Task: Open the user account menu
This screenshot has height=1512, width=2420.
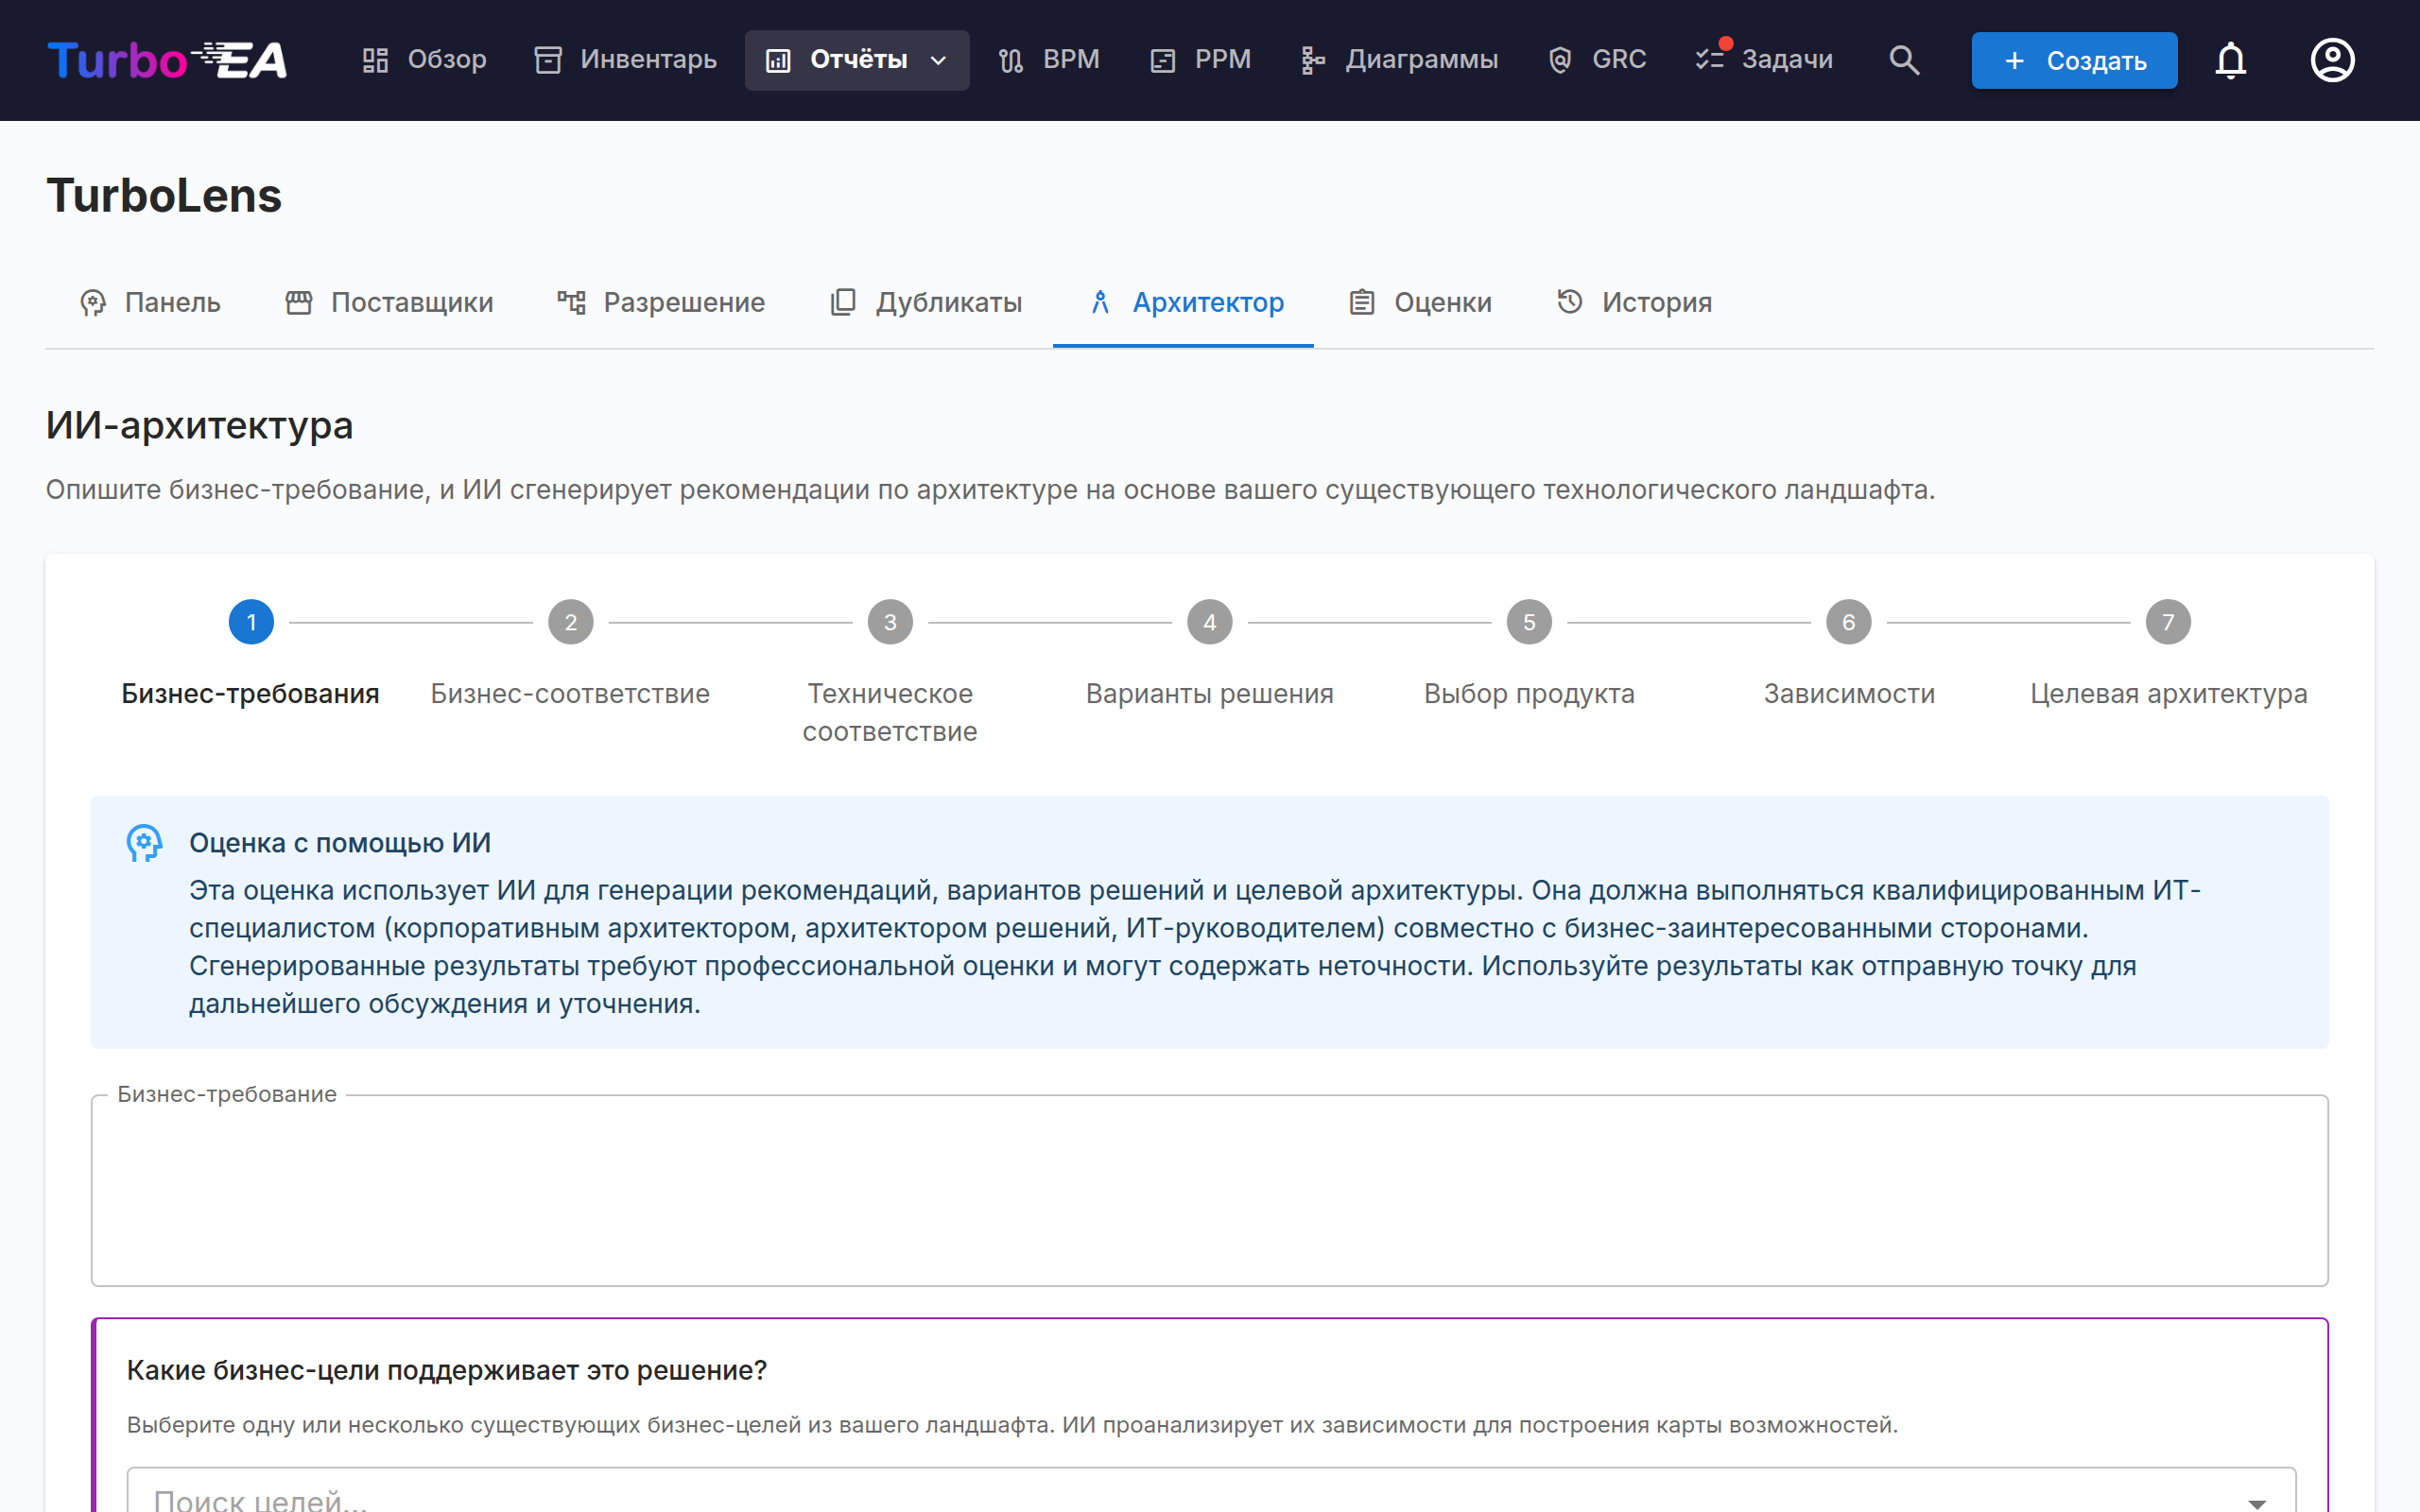Action: pos(2332,60)
